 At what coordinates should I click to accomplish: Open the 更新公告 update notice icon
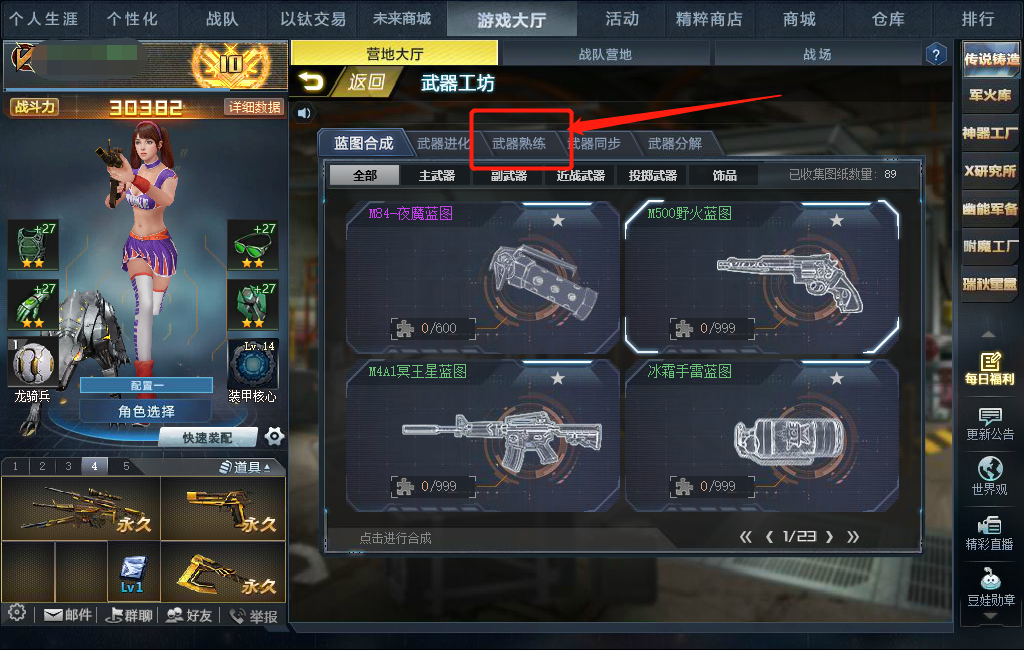click(990, 424)
